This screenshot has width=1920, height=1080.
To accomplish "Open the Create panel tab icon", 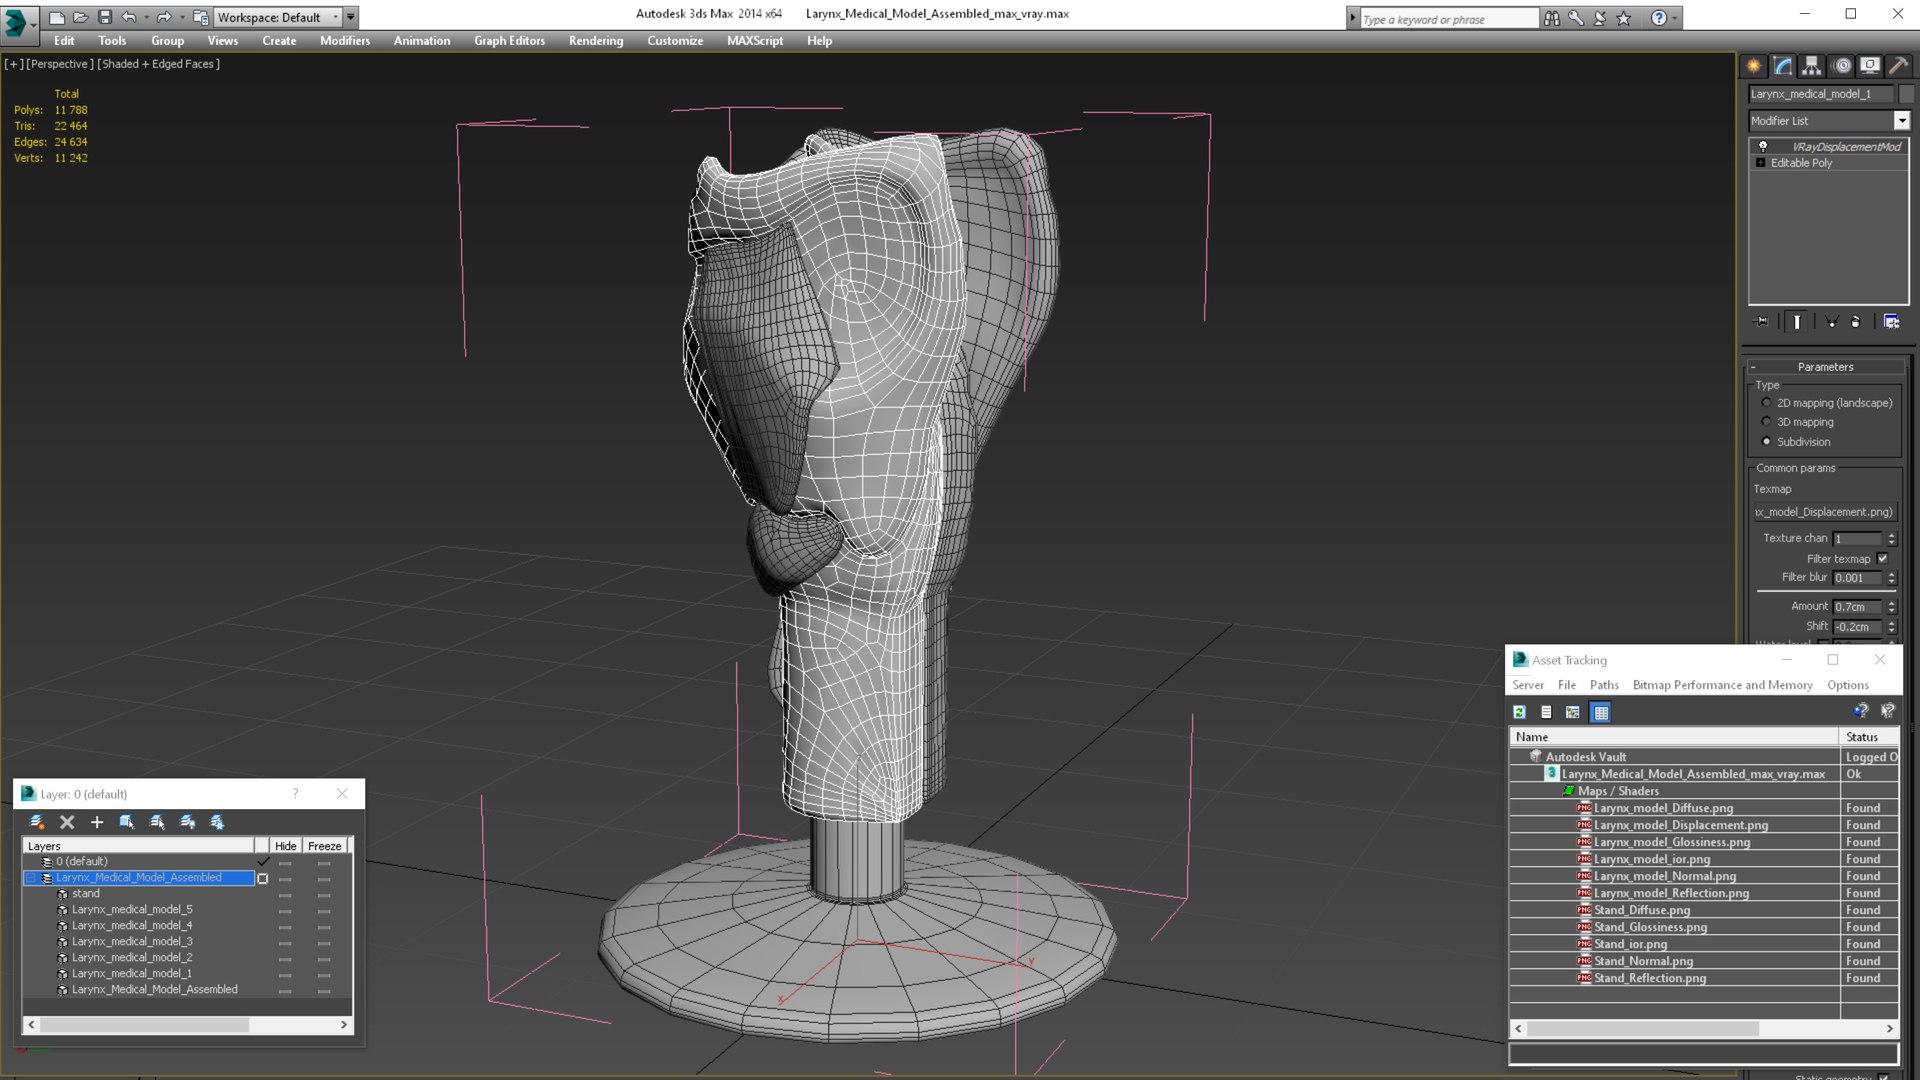I will click(1754, 66).
